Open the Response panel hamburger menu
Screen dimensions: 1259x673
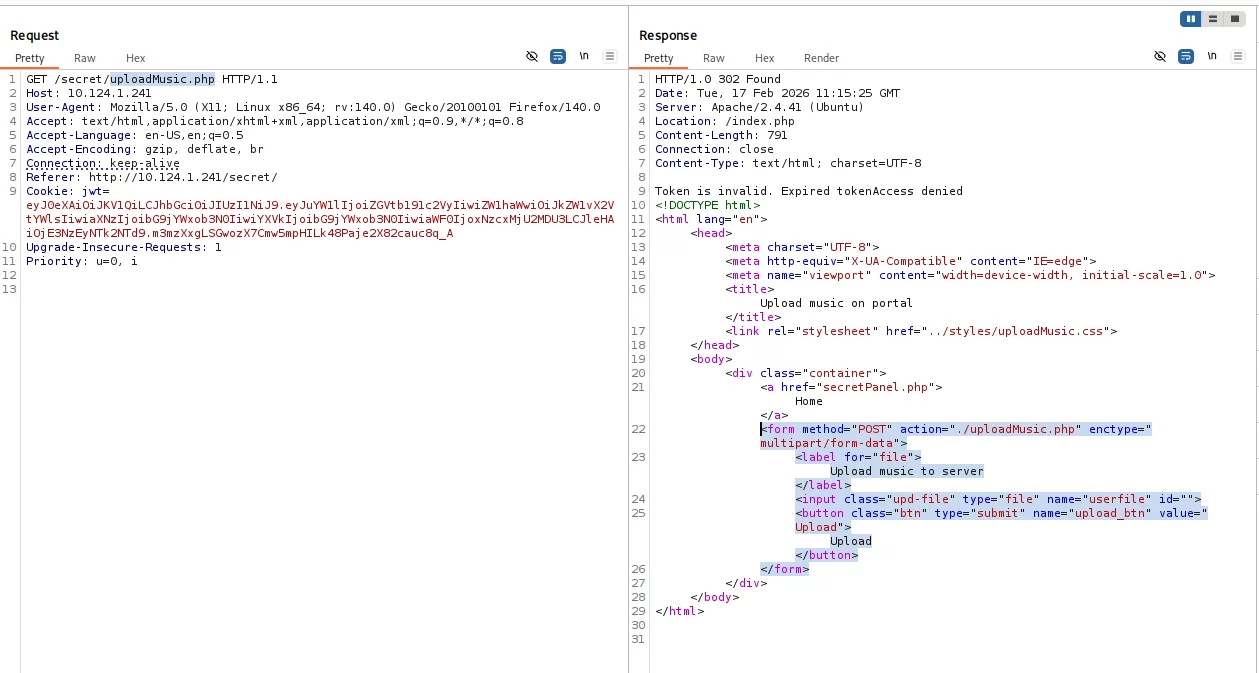click(1238, 57)
